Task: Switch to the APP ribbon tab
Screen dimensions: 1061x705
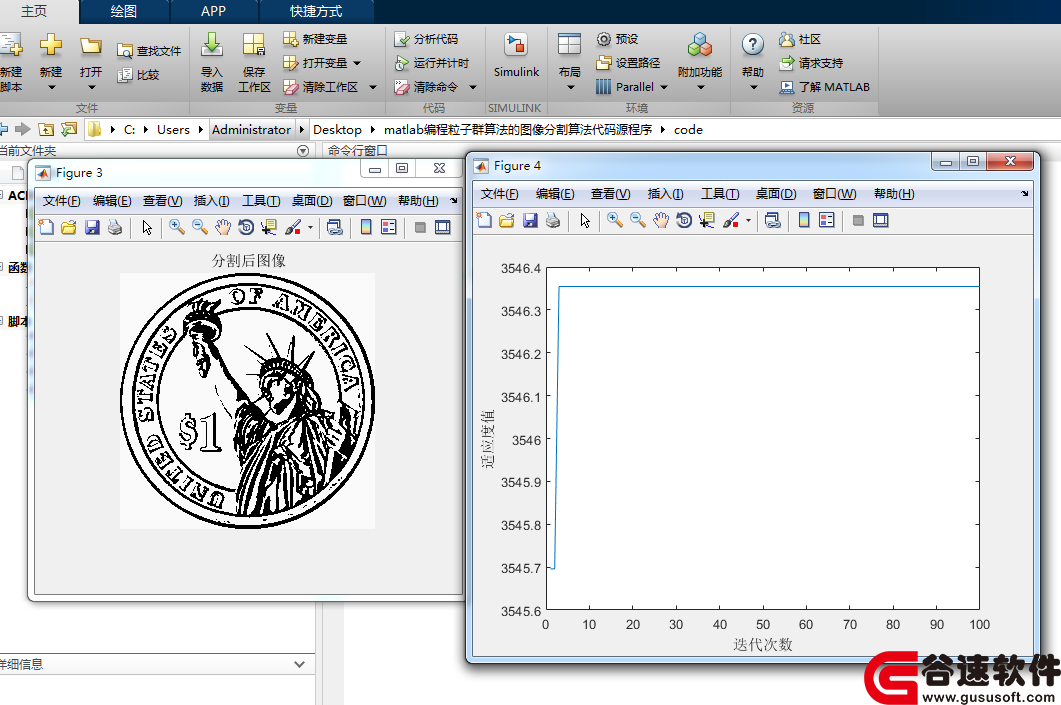Action: tap(213, 12)
